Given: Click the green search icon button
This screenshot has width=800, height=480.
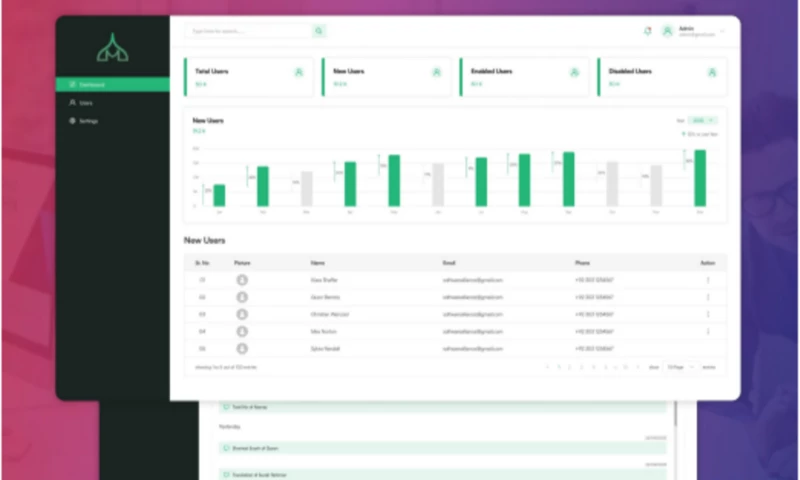Looking at the screenshot, I should point(319,31).
